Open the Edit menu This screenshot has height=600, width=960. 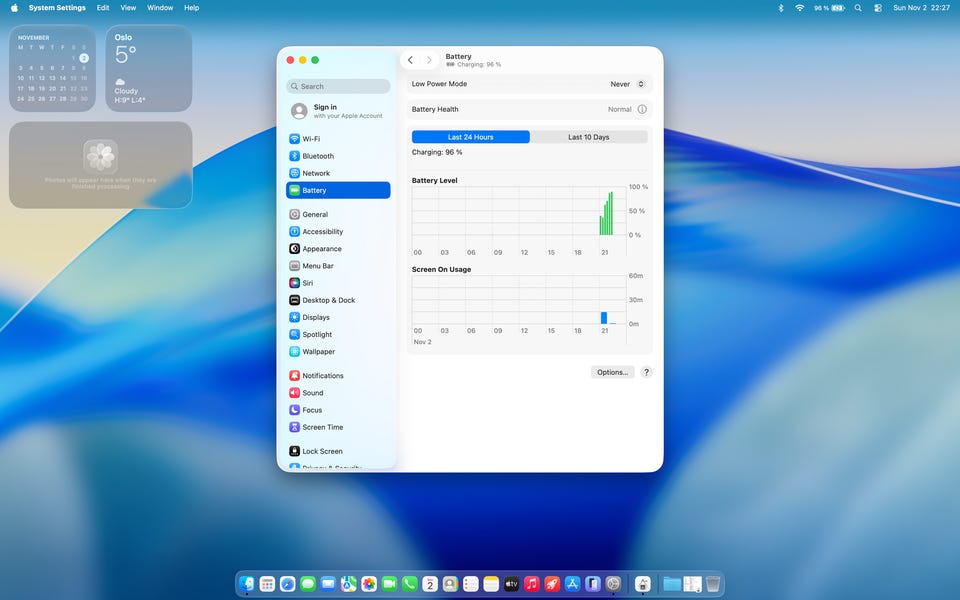click(x=103, y=8)
